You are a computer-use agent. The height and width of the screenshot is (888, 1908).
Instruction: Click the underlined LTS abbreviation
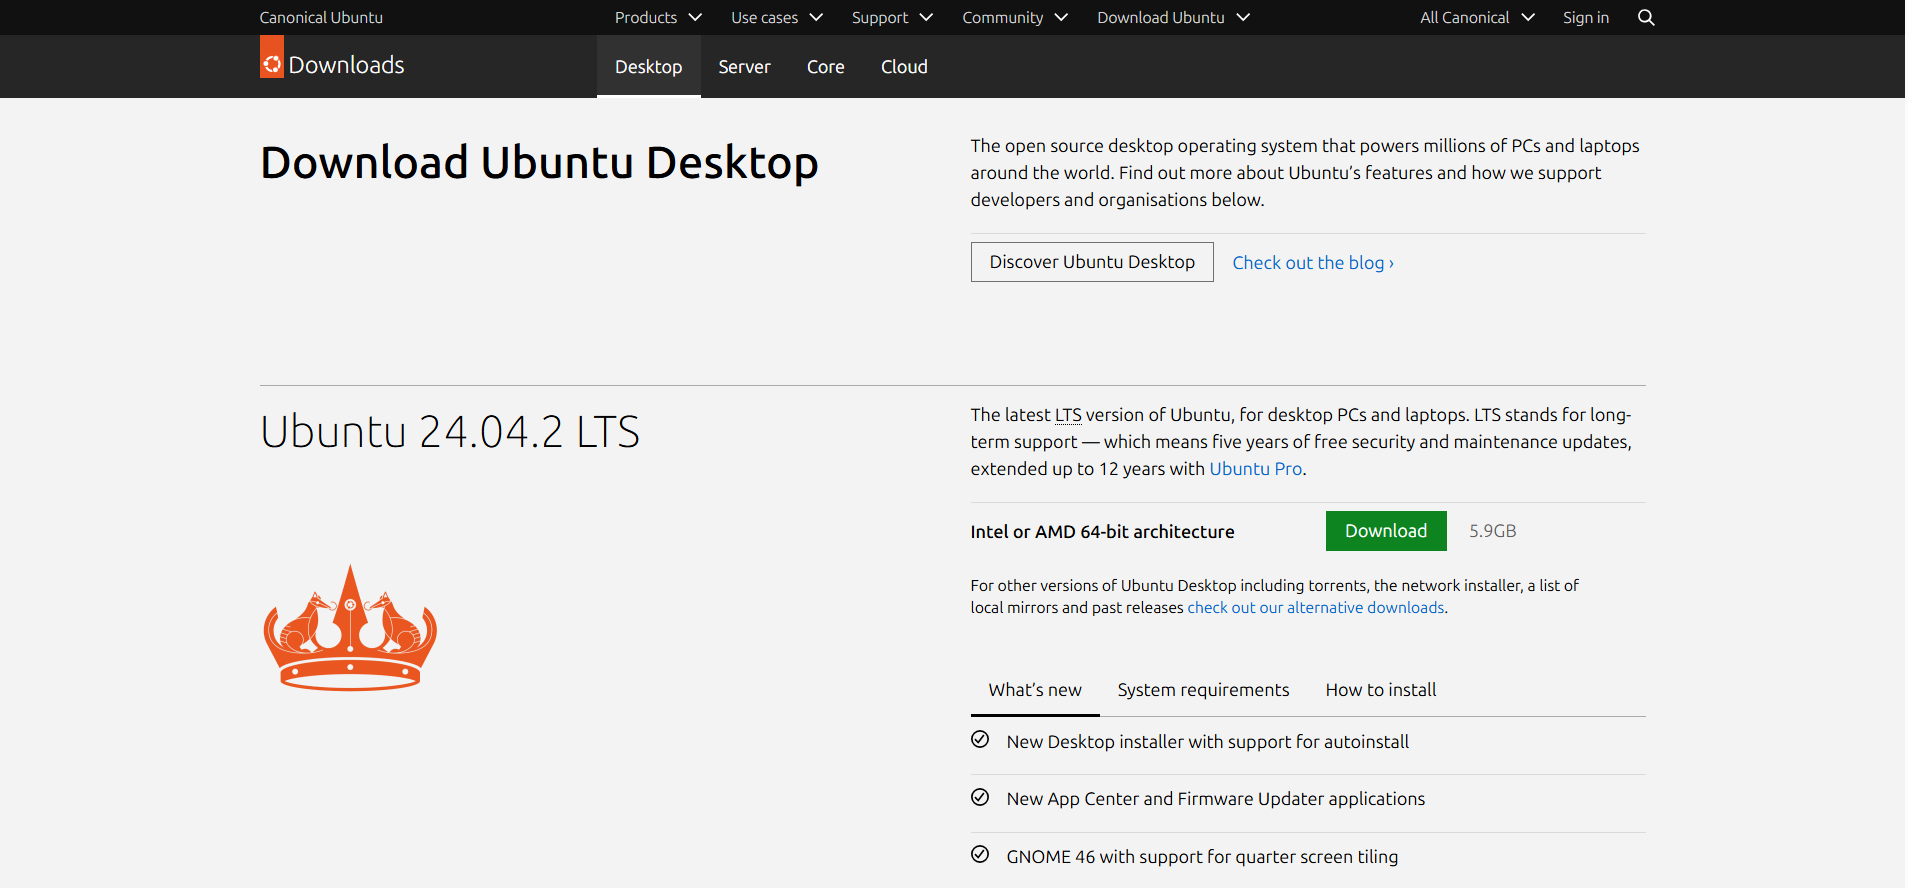click(x=1068, y=414)
